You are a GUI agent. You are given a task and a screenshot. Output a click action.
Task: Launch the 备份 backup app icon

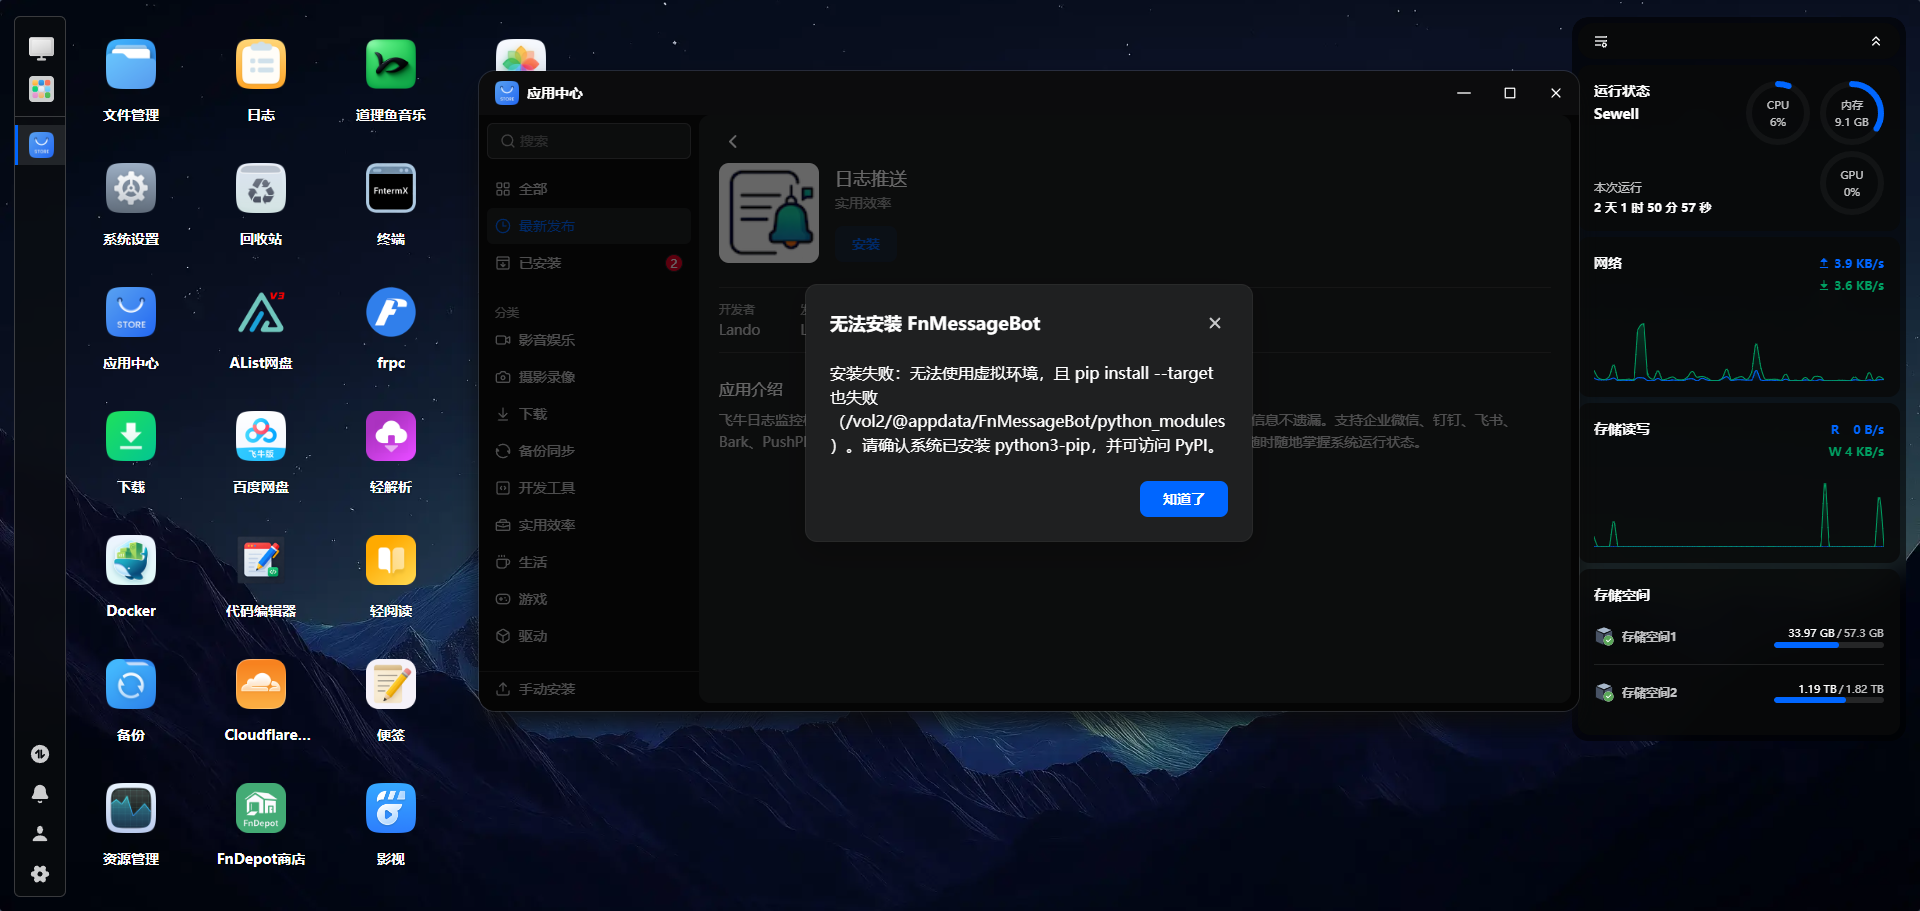click(x=131, y=685)
